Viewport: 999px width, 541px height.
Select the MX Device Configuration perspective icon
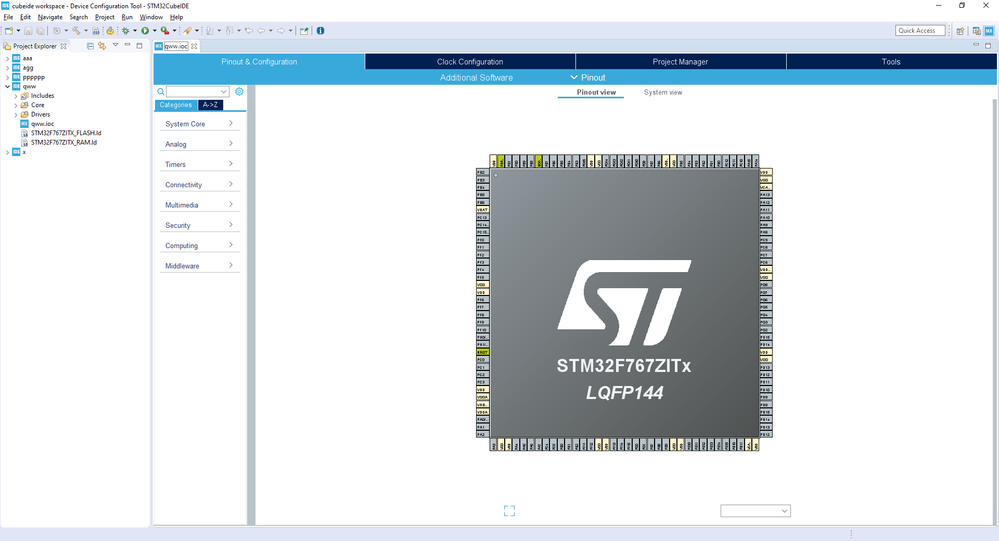989,31
